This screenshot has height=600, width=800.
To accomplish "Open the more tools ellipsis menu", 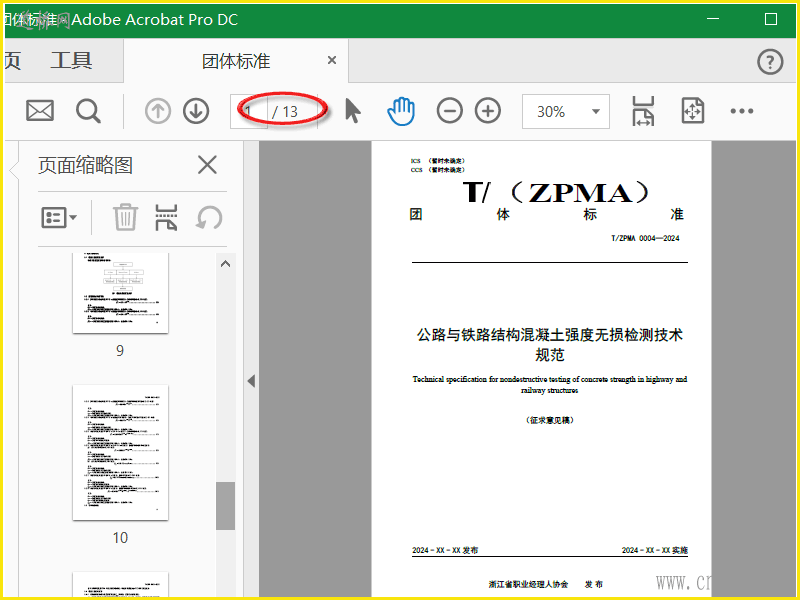I will click(741, 111).
